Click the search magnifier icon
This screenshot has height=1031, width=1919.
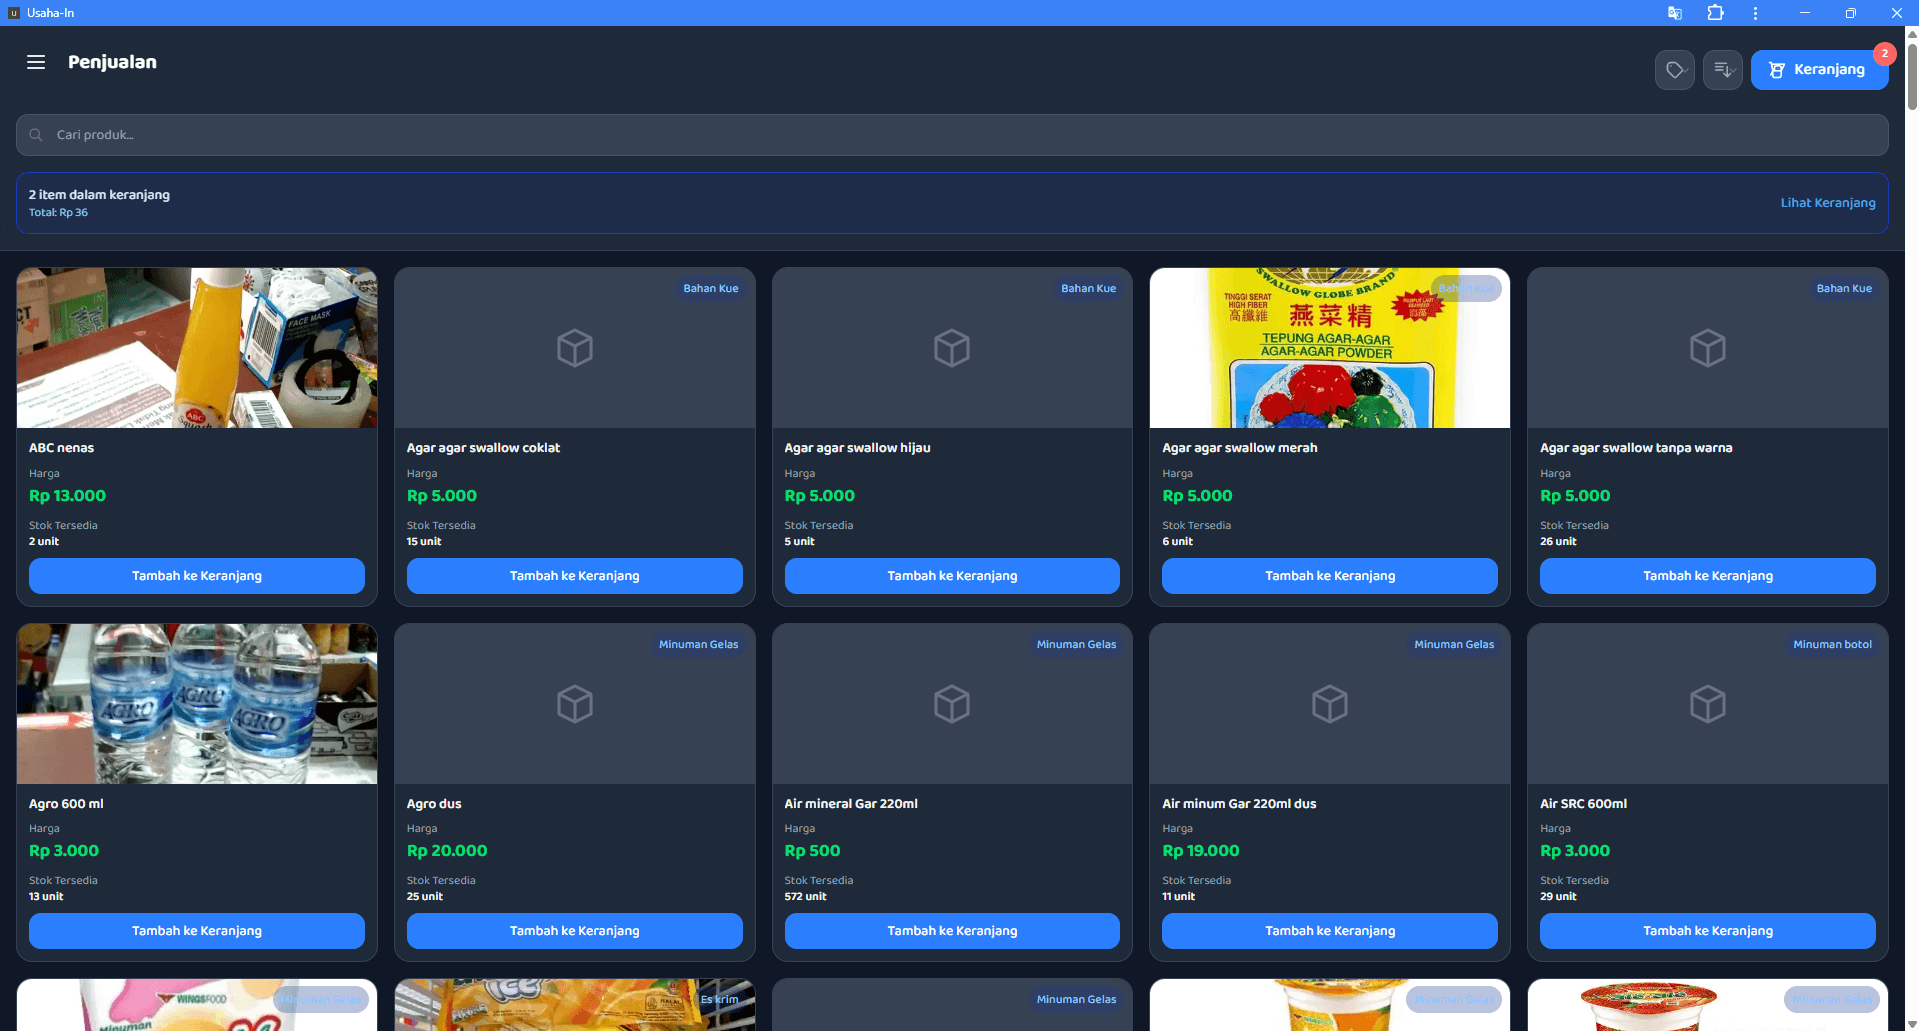[36, 134]
